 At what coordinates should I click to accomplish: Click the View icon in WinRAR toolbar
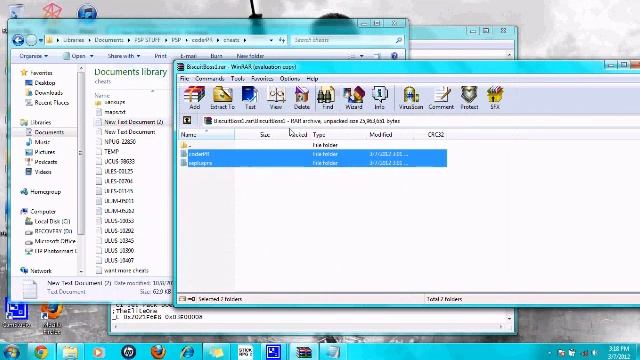pyautogui.click(x=276, y=98)
